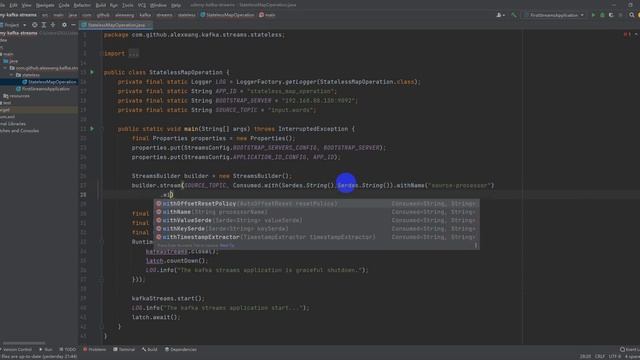Click the Next Tip link in the completion popup
Screen dimensions: 640x360
pyautogui.click(x=227, y=246)
